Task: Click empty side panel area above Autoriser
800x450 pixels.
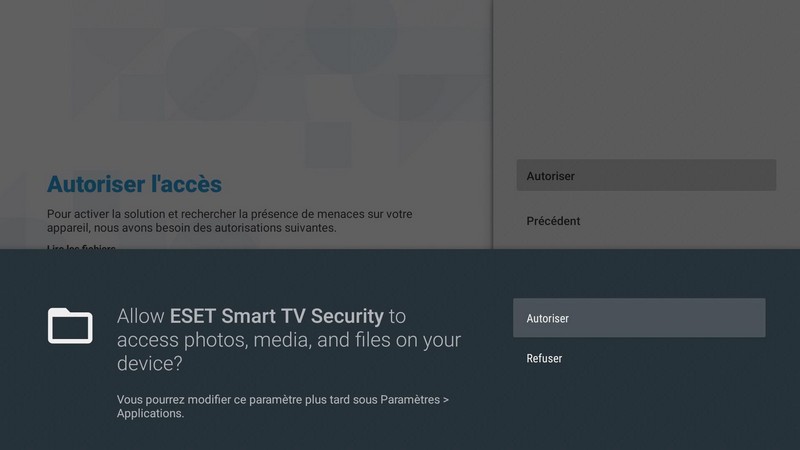Action: [x=646, y=80]
